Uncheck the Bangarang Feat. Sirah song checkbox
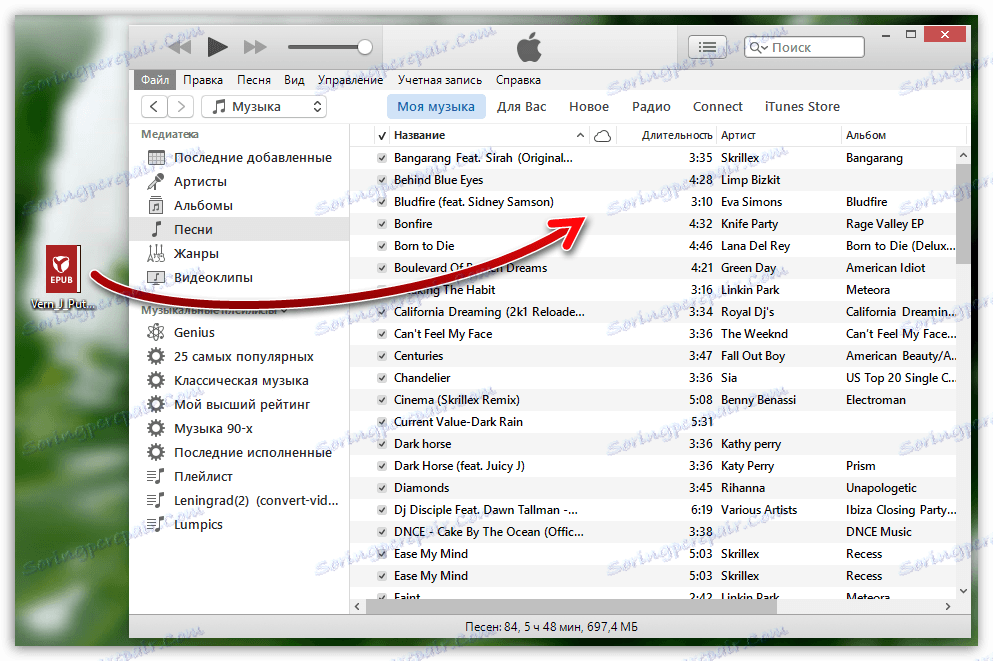Viewport: 993px width, 661px height. [382, 158]
